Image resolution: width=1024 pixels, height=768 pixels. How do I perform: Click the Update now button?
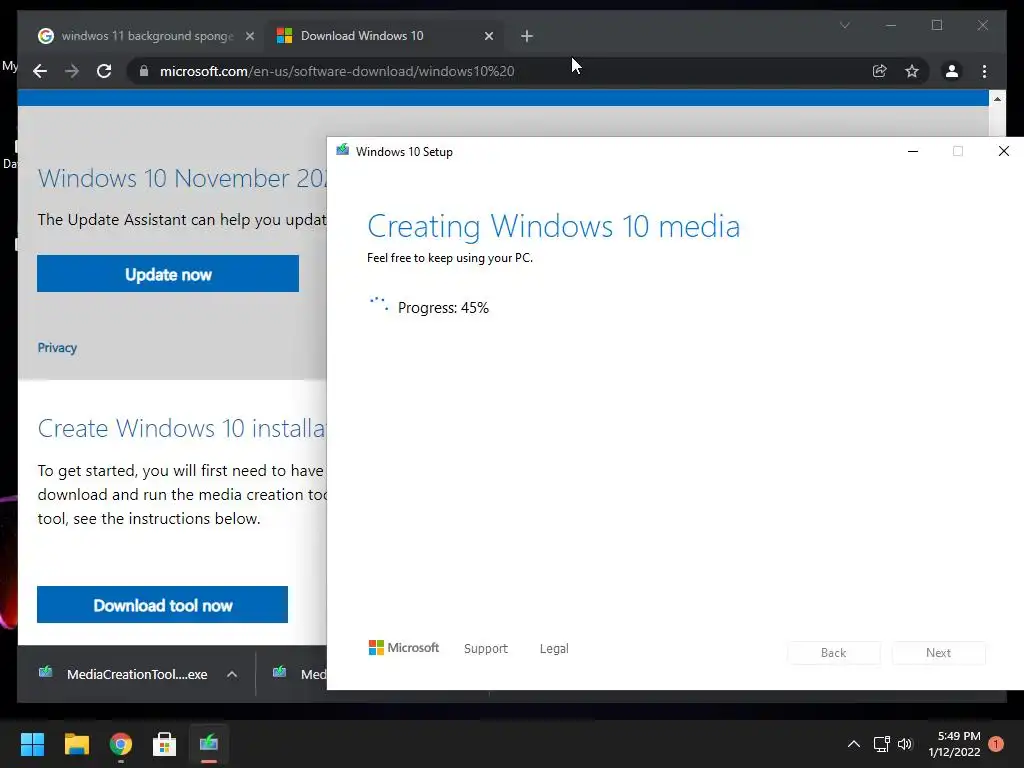(x=168, y=274)
